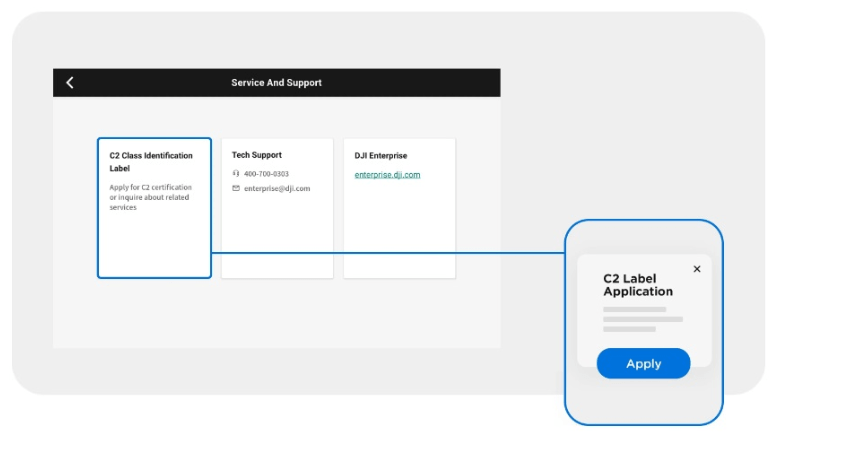Click empty space in the highlighted C2 card
This screenshot has height=458, width=857.
pos(154,245)
